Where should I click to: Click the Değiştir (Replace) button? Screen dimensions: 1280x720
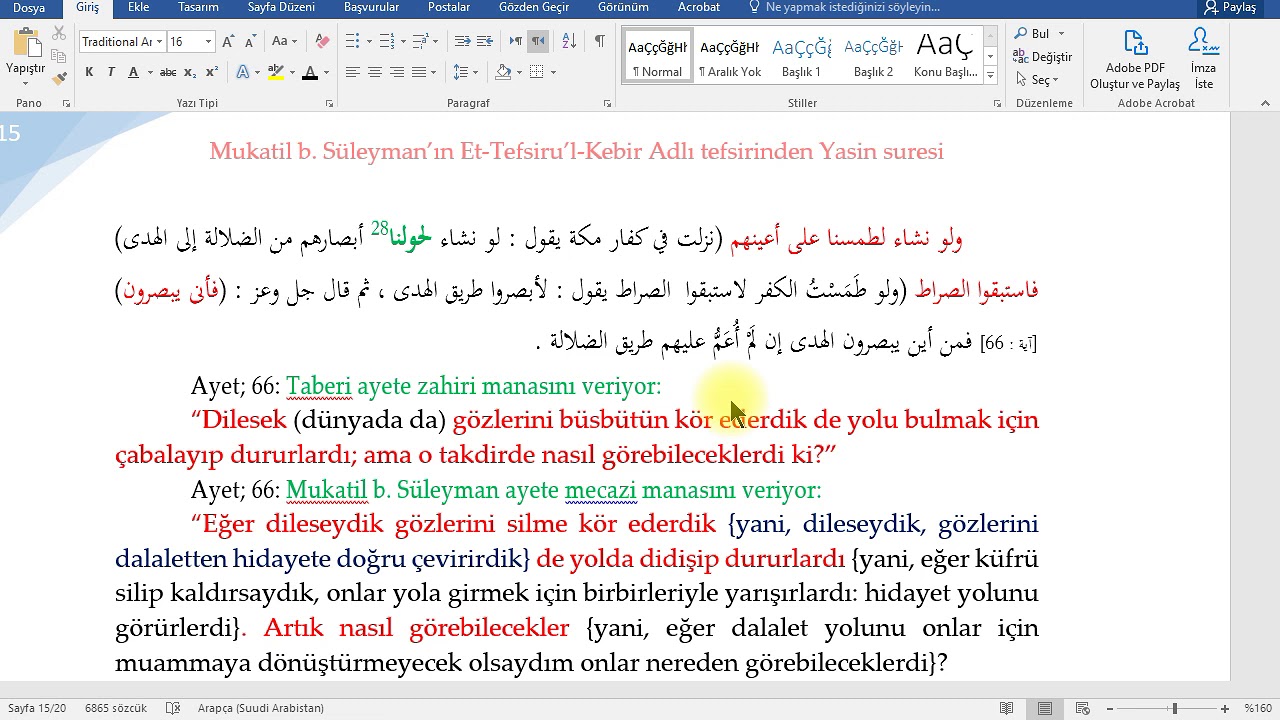point(1043,57)
